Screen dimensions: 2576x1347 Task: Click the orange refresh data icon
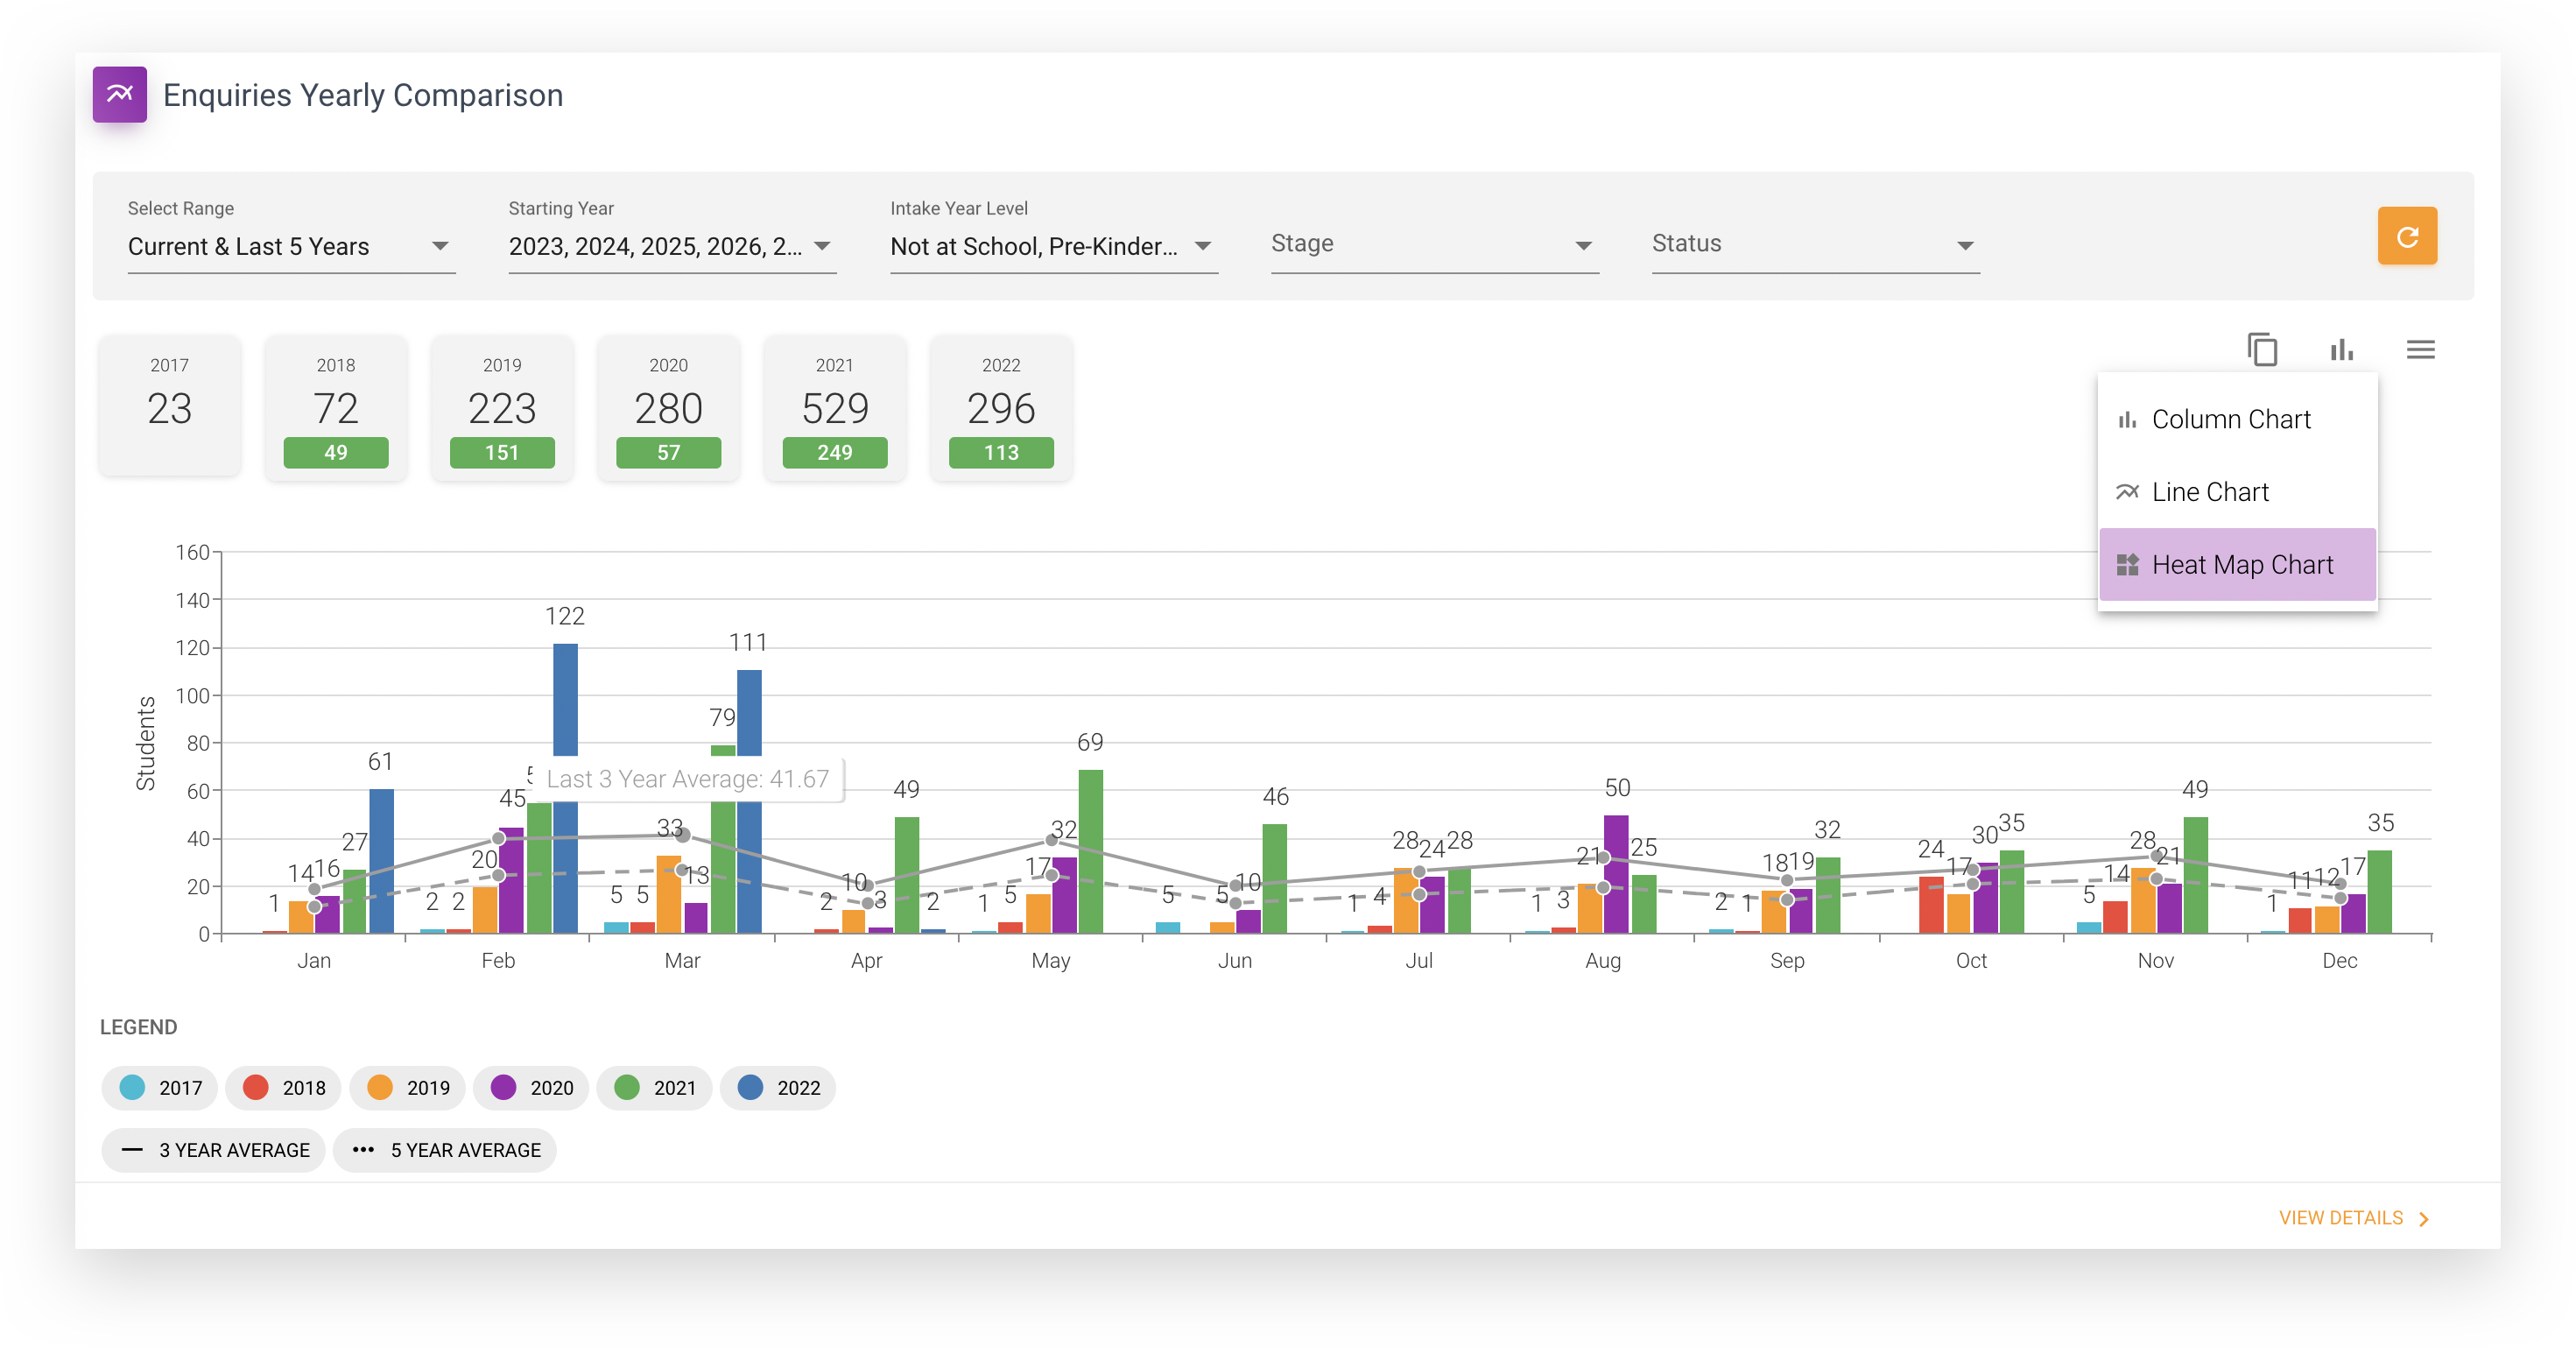point(2406,236)
